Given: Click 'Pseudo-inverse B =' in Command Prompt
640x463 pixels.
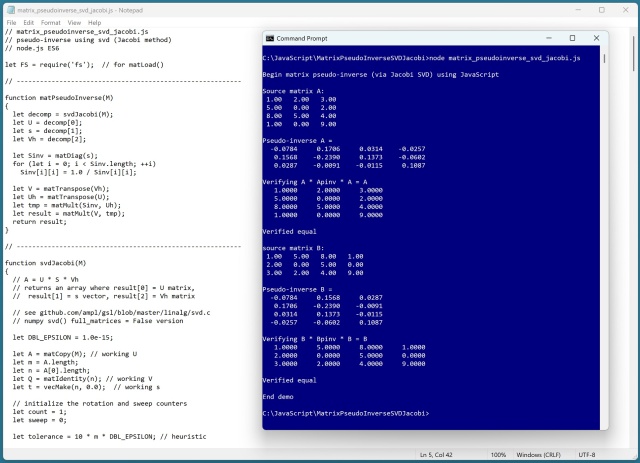Looking at the screenshot, I should click(x=297, y=289).
